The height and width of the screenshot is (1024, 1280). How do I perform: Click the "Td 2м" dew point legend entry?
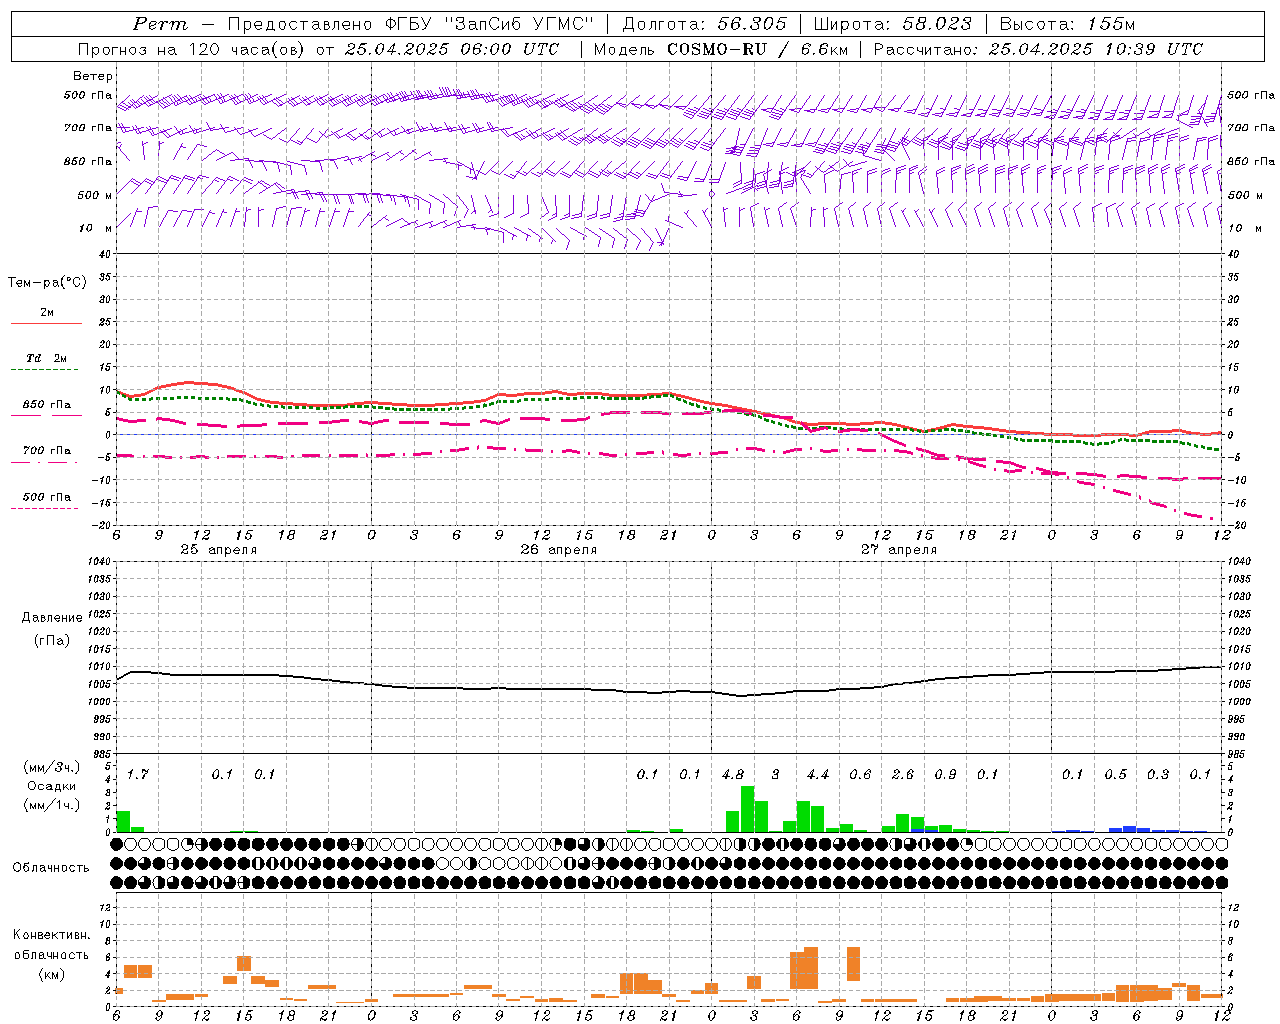(46, 358)
